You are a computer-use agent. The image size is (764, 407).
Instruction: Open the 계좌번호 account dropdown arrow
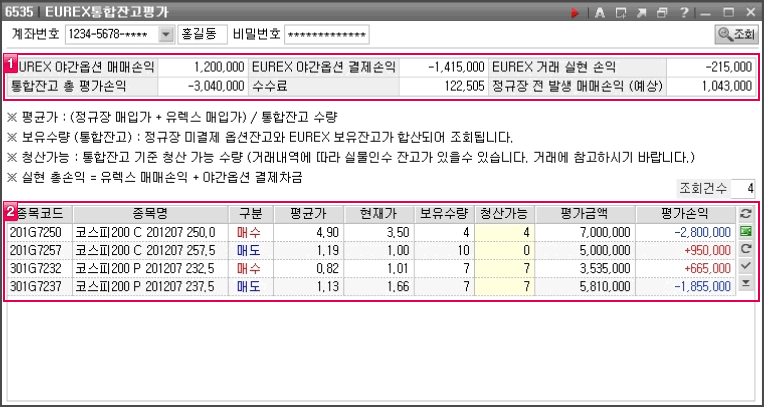[167, 35]
